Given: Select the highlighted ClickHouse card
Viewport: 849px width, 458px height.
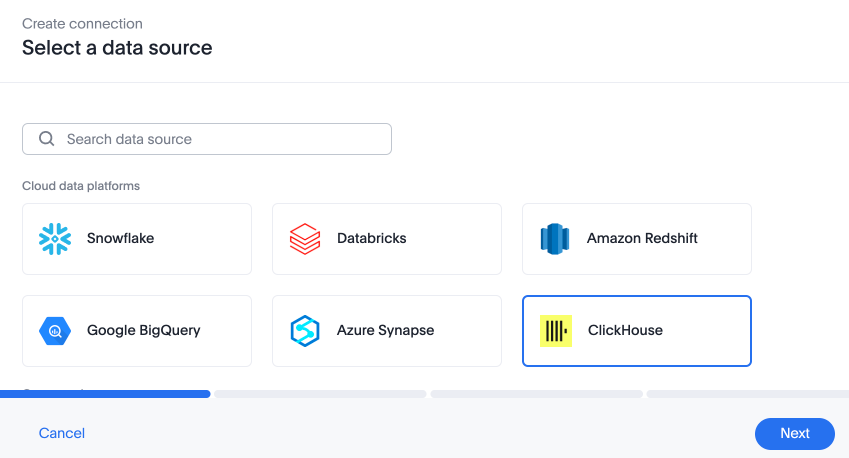Looking at the screenshot, I should click(637, 331).
